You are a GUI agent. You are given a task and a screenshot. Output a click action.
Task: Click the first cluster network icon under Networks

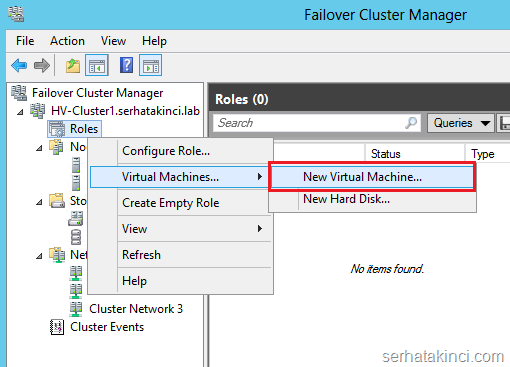click(76, 273)
